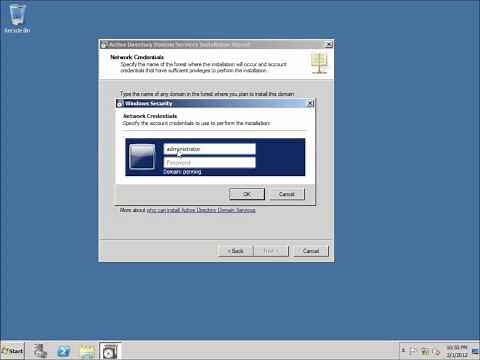
Task: Select the user account picture tile
Action: (142, 157)
